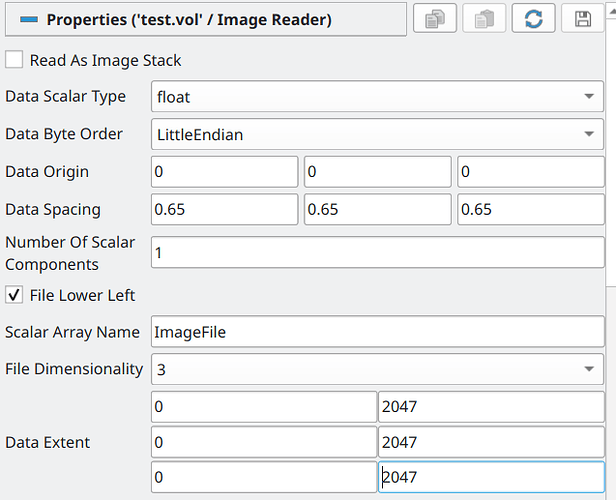Open the File Dimensionality dropdown
Screen dimensions: 616x500
(x=377, y=369)
